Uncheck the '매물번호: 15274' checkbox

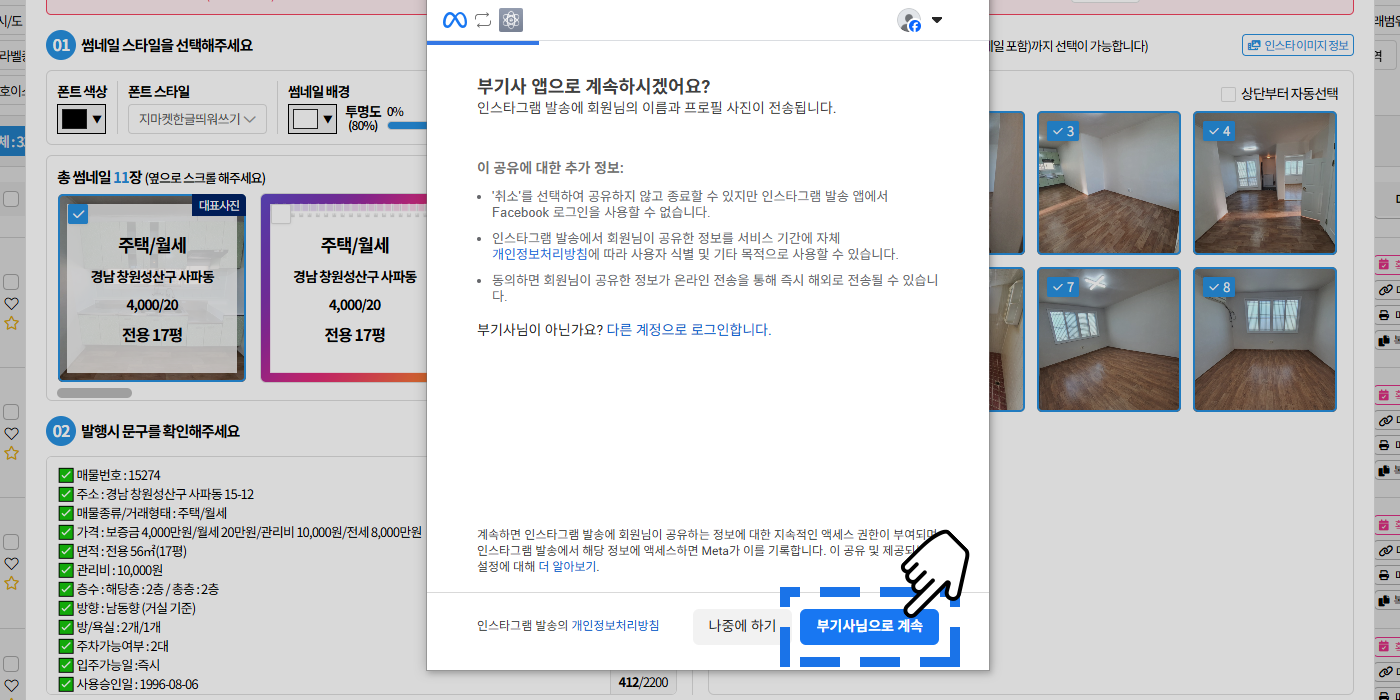click(67, 475)
